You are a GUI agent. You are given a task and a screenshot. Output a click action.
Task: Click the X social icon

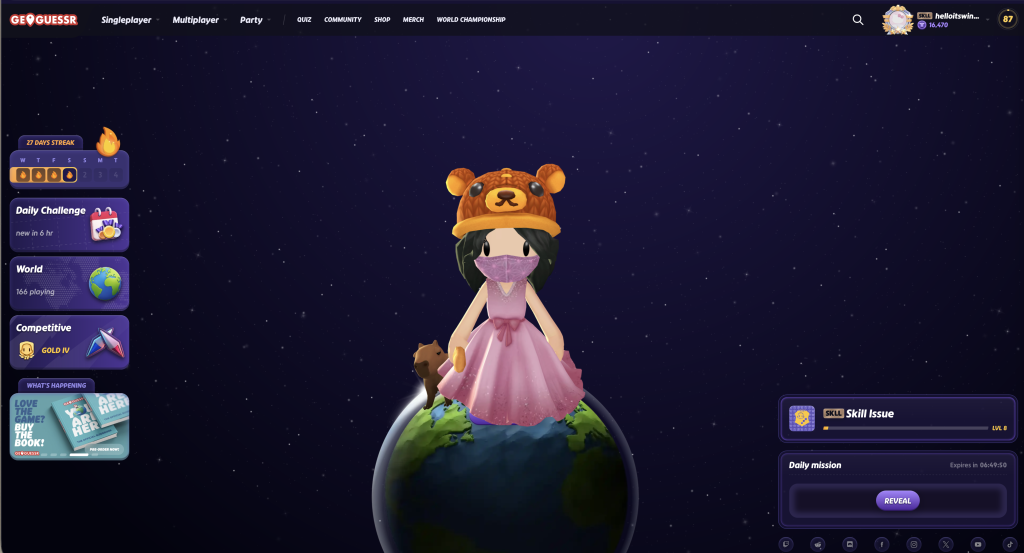tap(946, 544)
